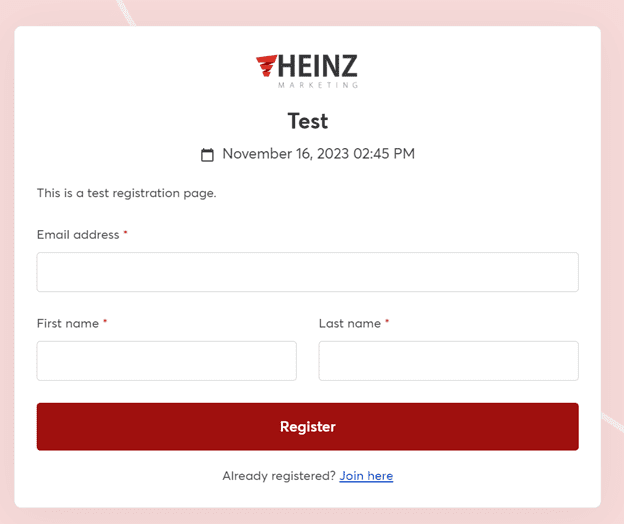This screenshot has width=624, height=524.
Task: Open the Join here link
Action: (366, 476)
